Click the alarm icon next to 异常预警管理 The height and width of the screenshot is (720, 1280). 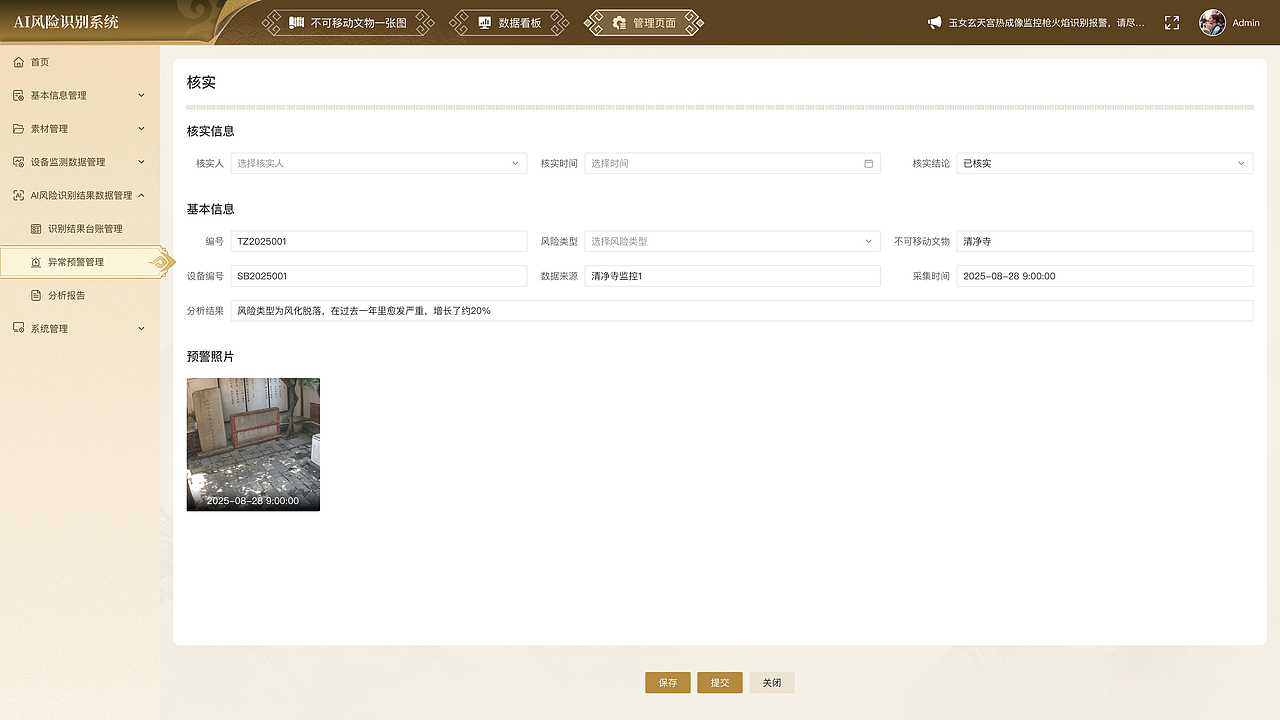[x=36, y=262]
